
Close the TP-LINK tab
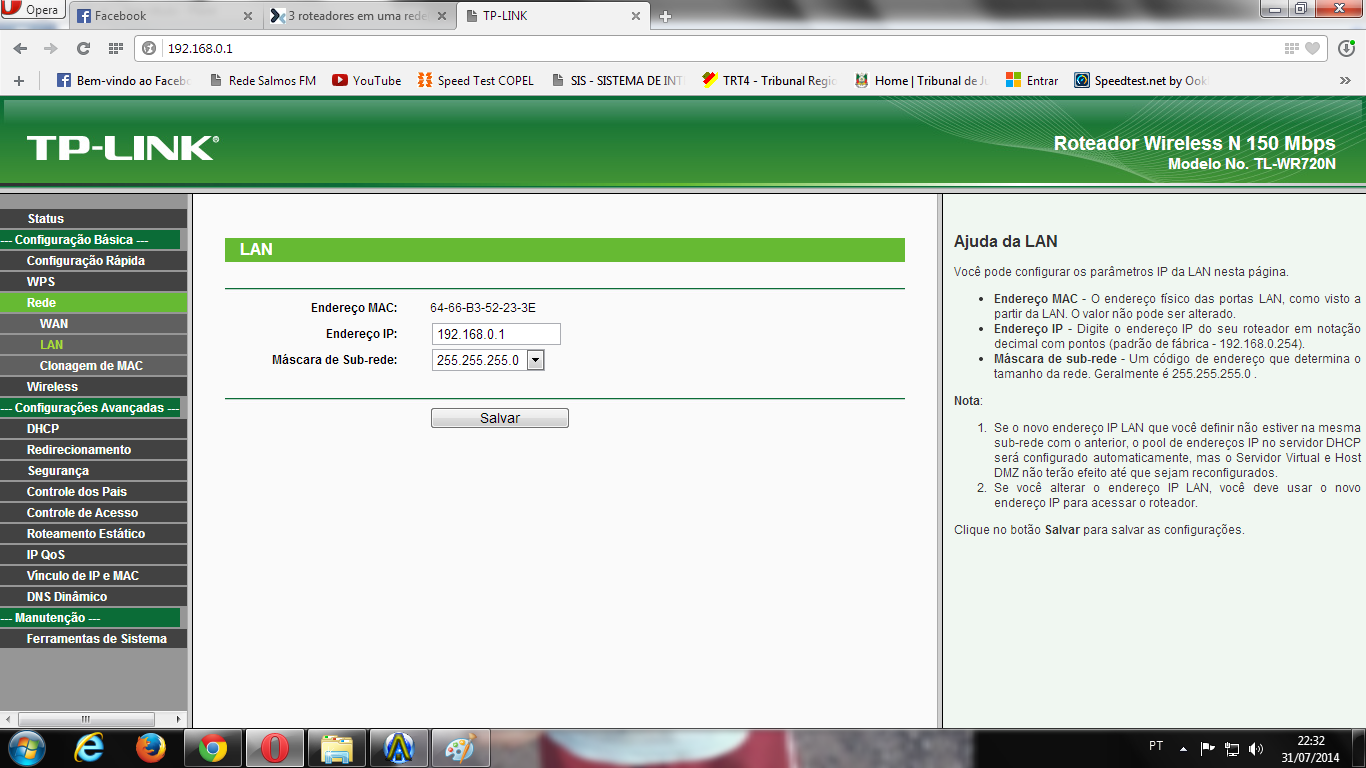(636, 16)
